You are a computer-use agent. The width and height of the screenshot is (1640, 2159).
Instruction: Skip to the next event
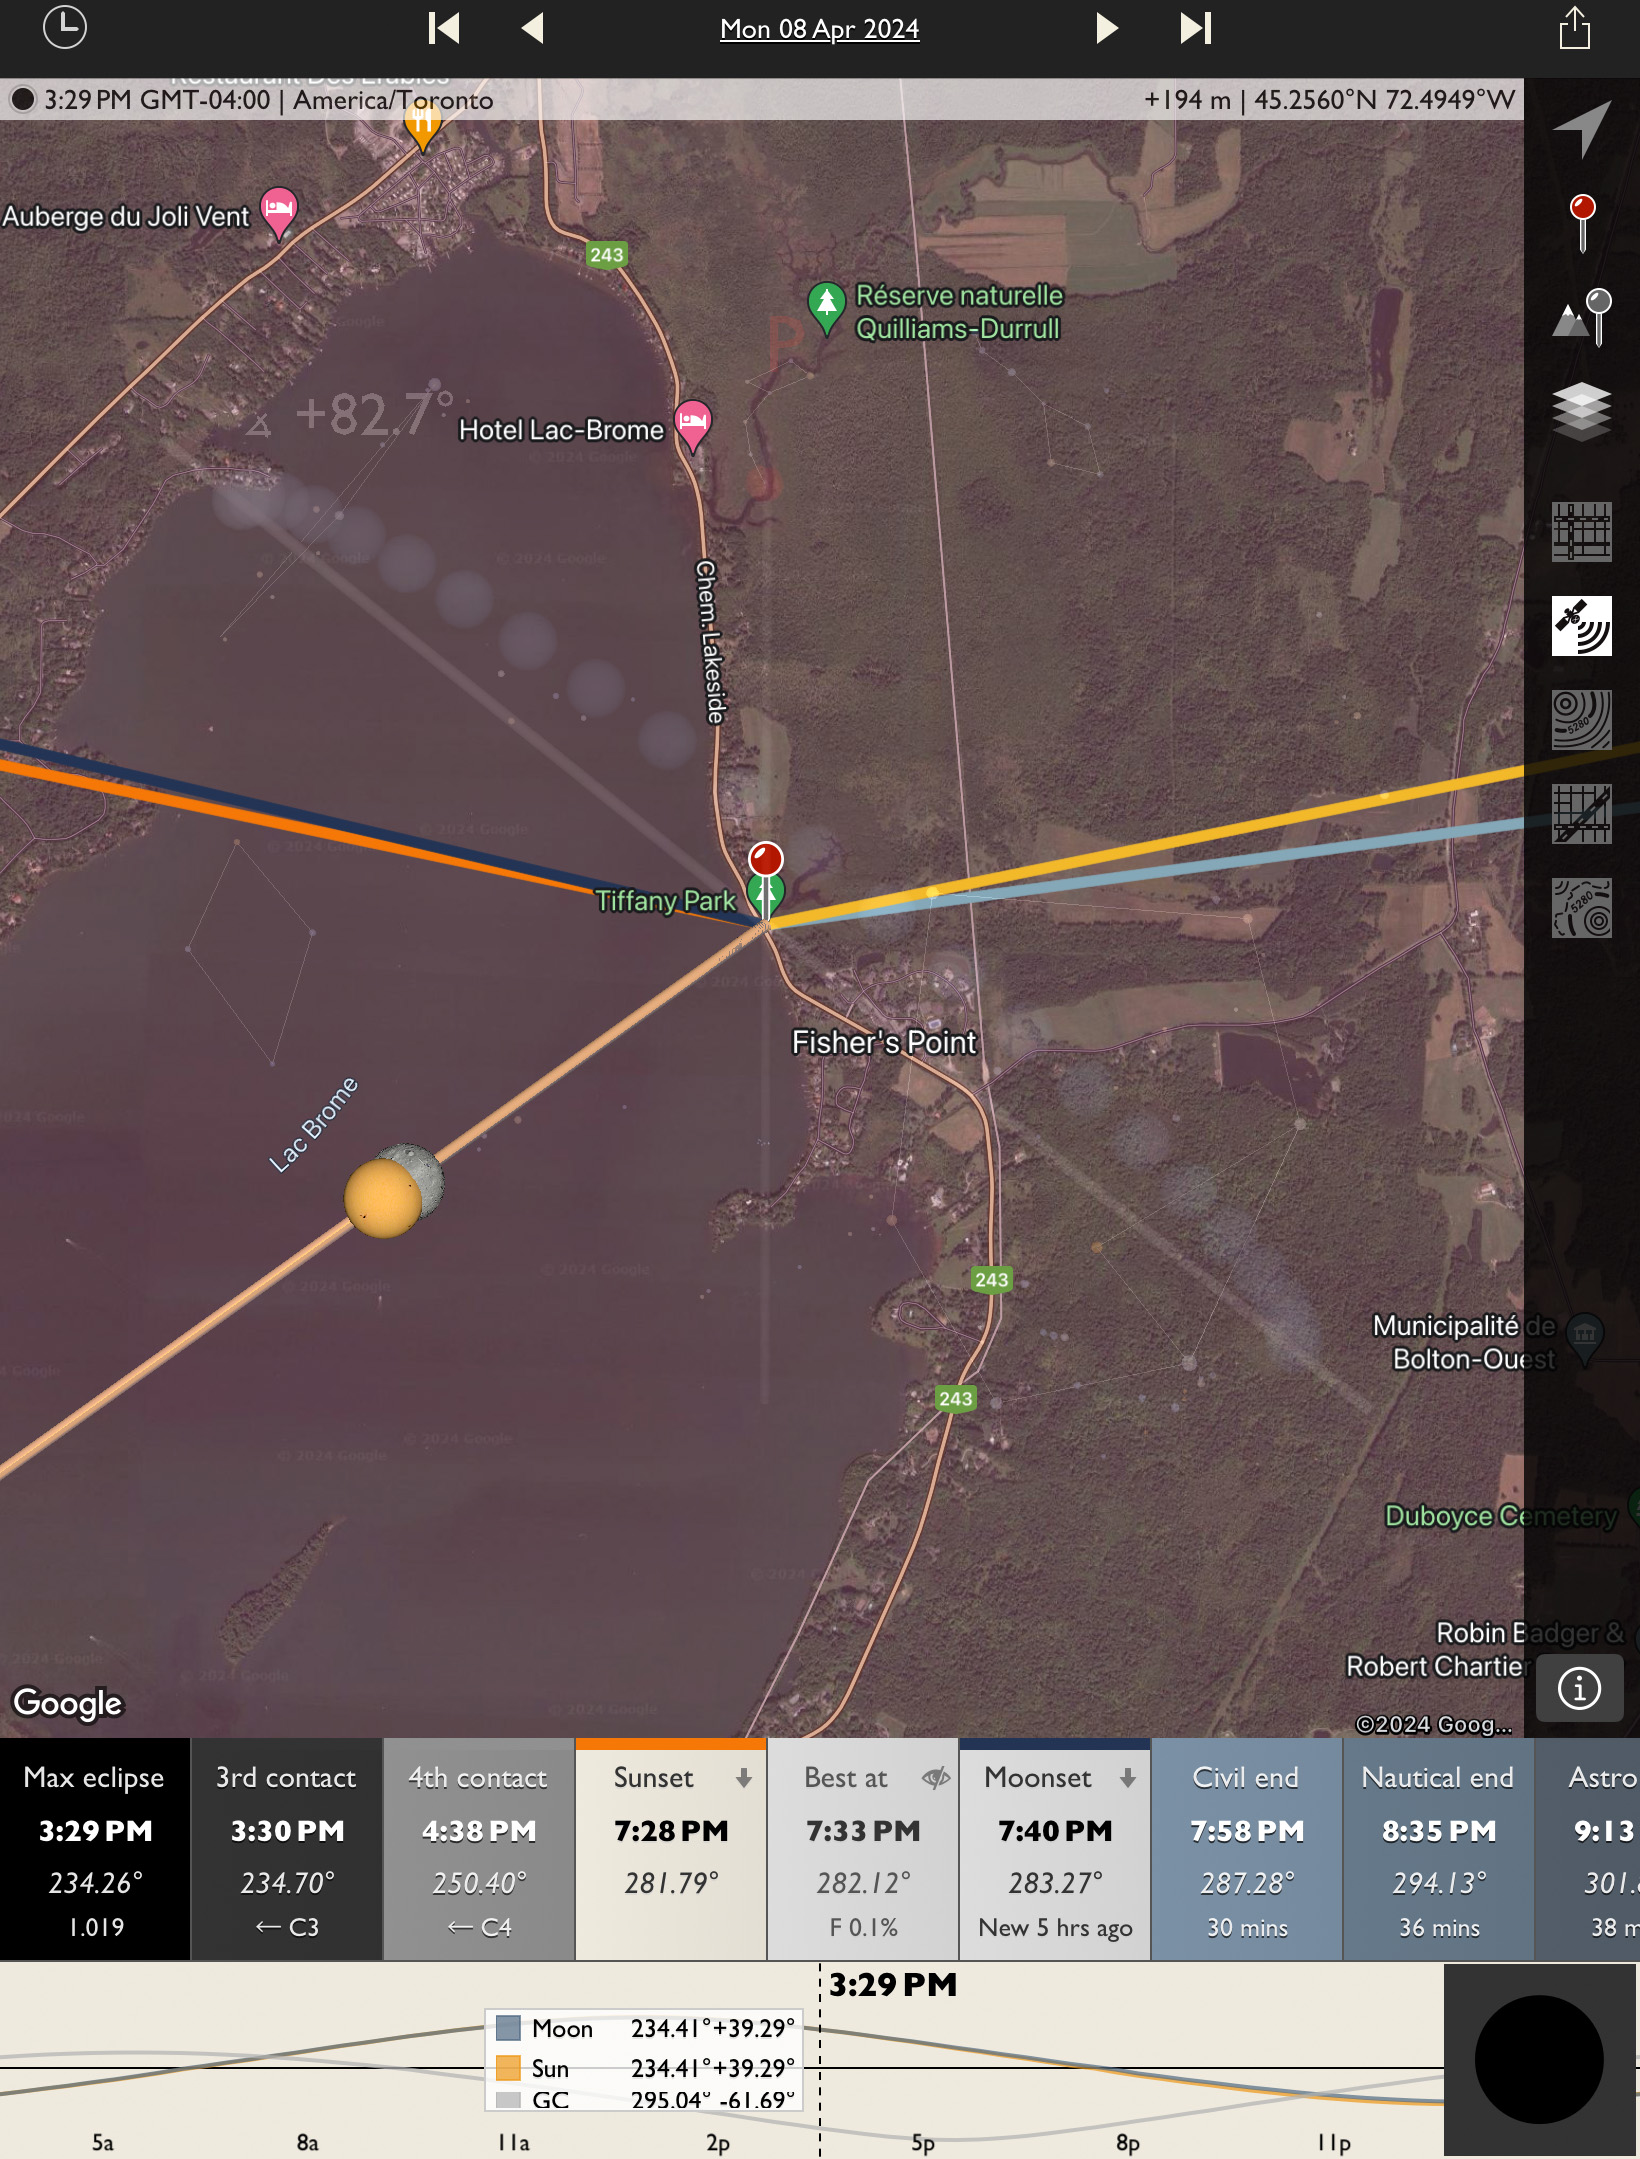point(1195,28)
